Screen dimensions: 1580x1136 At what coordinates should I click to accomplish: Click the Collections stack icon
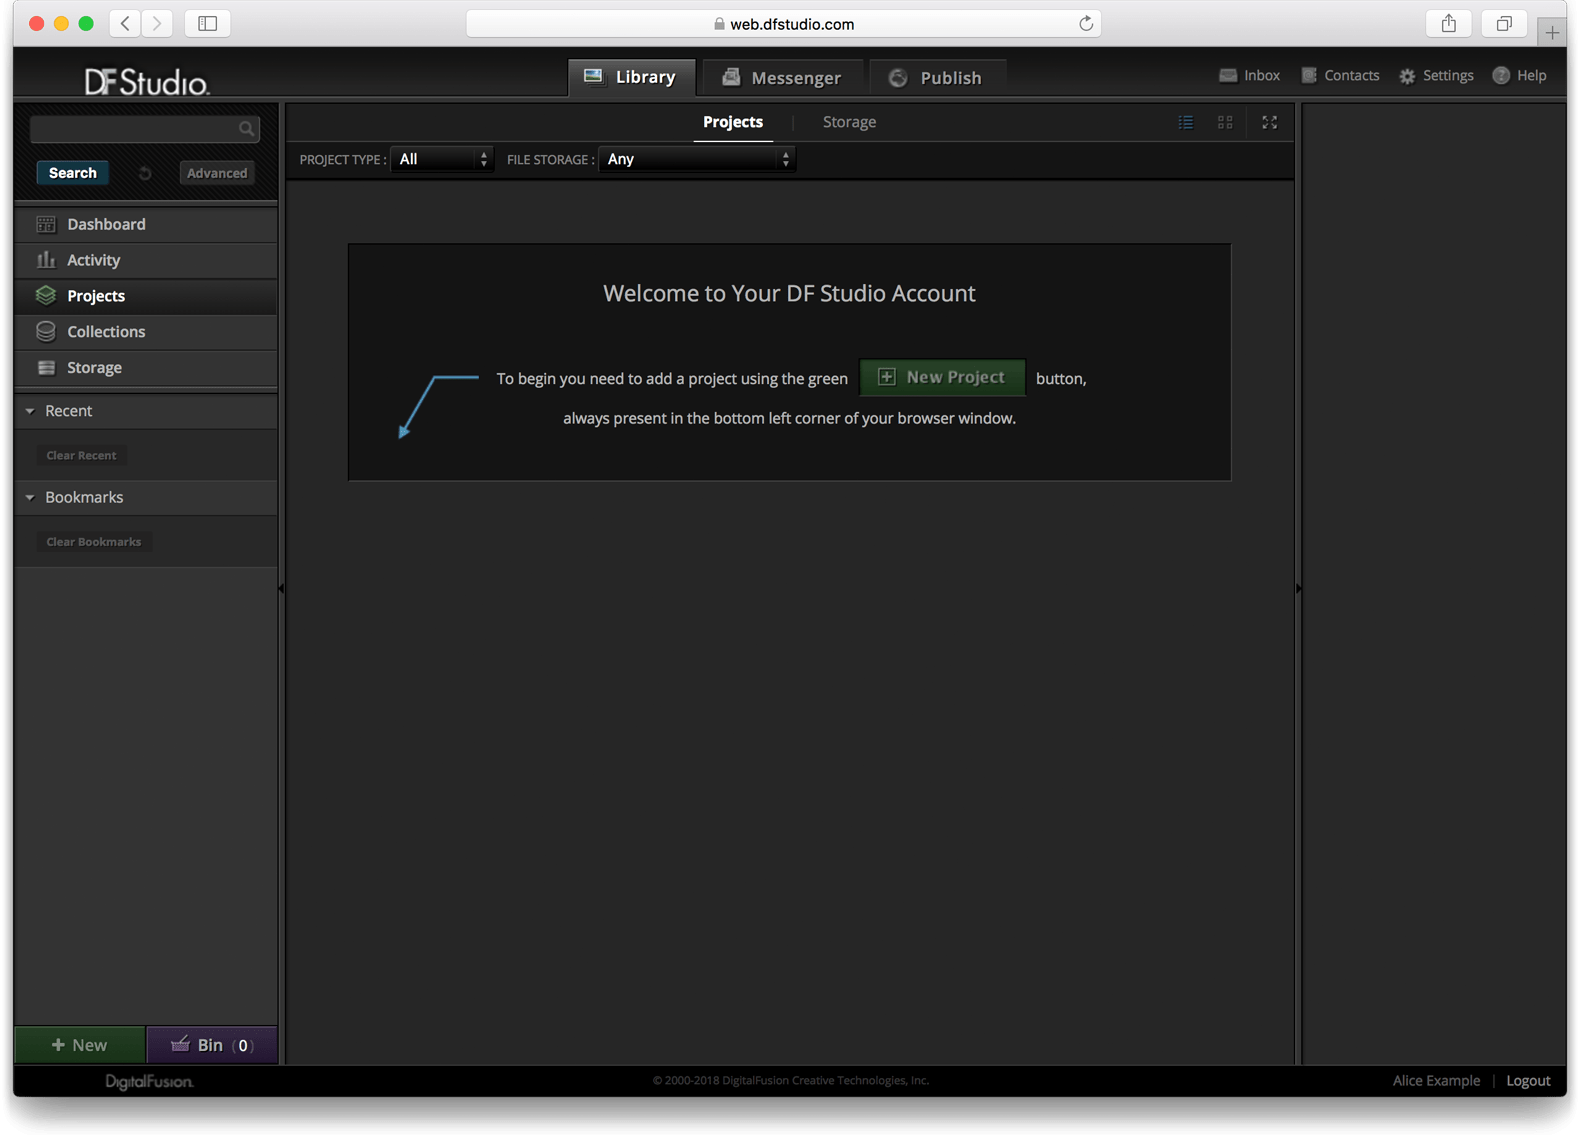pyautogui.click(x=46, y=331)
